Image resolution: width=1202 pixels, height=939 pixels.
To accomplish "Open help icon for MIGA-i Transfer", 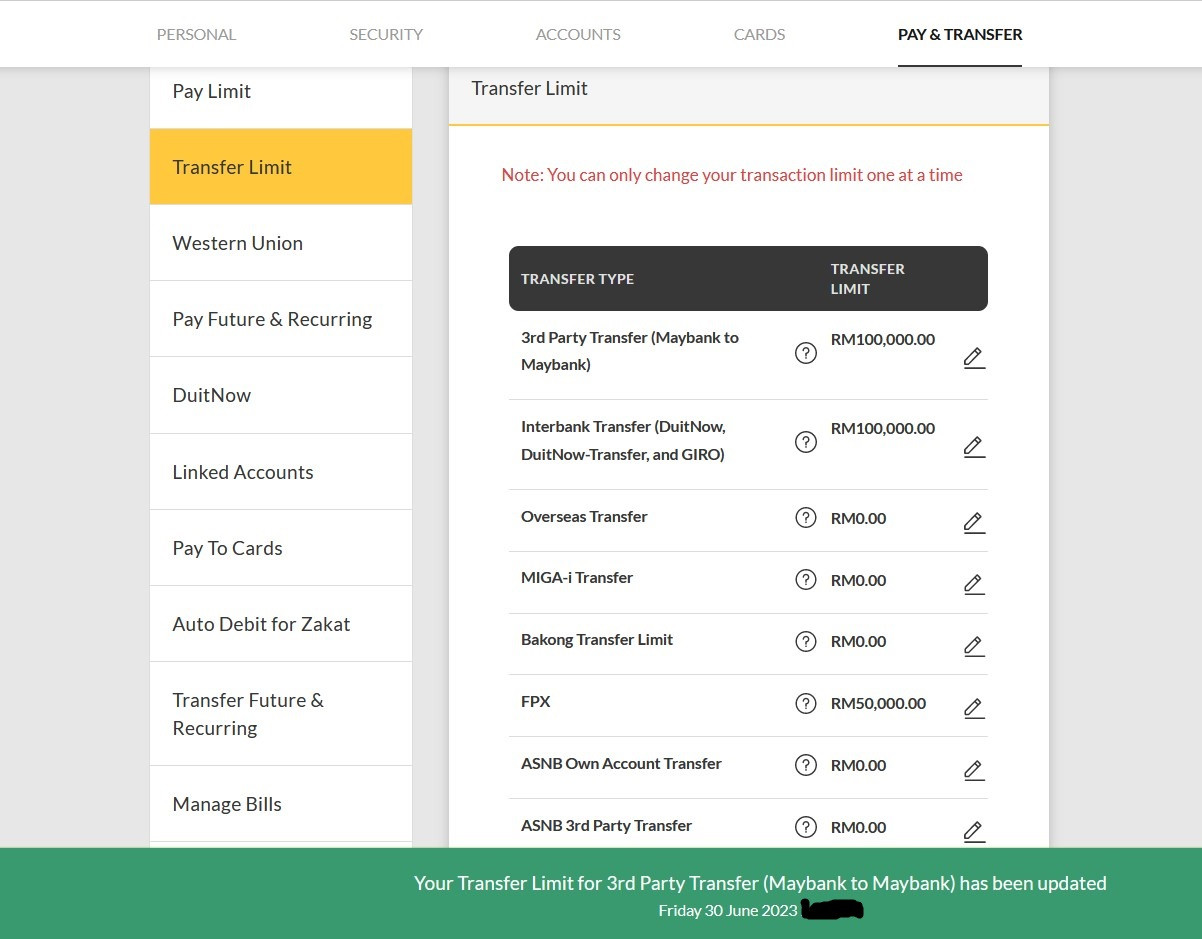I will coord(806,579).
